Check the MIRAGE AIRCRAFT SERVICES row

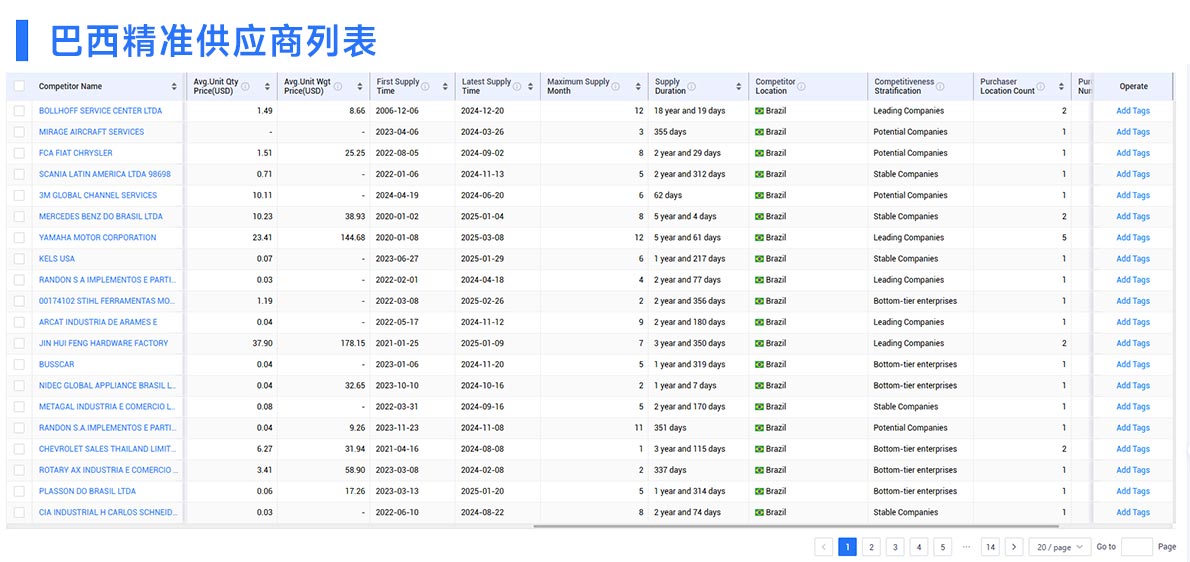19,132
